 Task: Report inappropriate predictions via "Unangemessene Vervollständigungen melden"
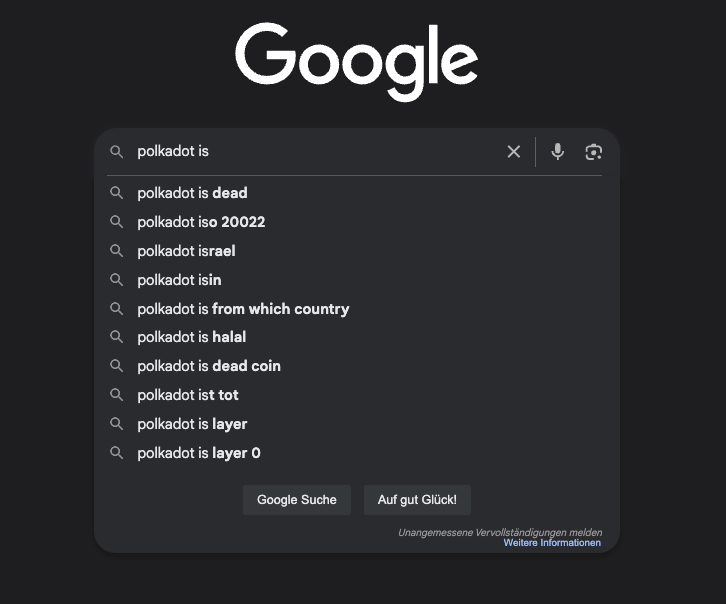click(500, 532)
